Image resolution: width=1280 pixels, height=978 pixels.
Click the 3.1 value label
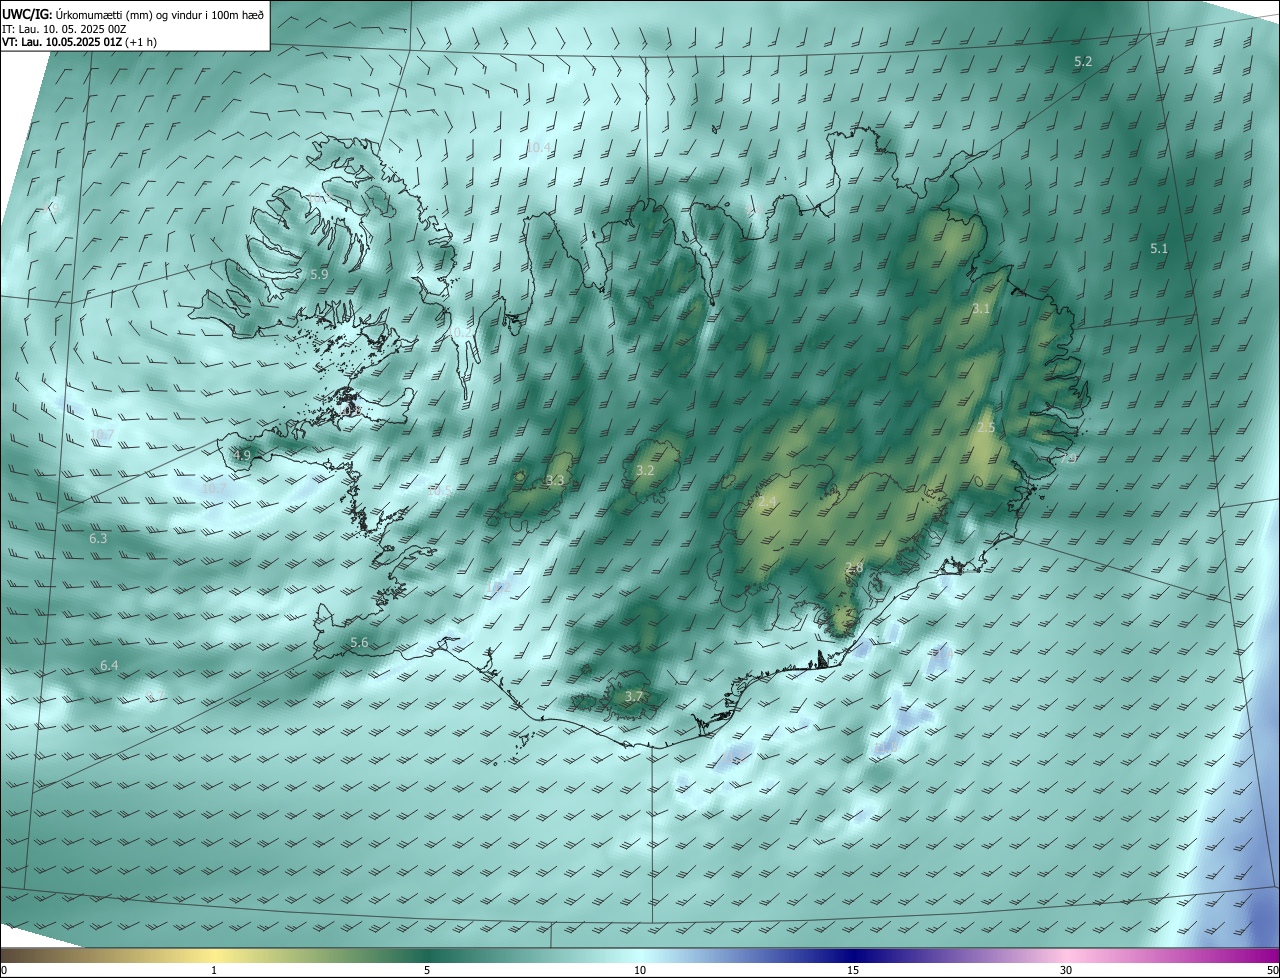pyautogui.click(x=980, y=309)
